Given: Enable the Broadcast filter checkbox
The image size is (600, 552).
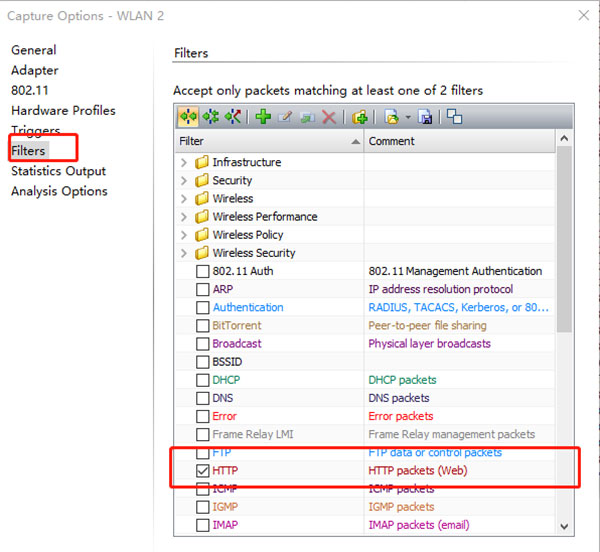Looking at the screenshot, I should tap(202, 344).
